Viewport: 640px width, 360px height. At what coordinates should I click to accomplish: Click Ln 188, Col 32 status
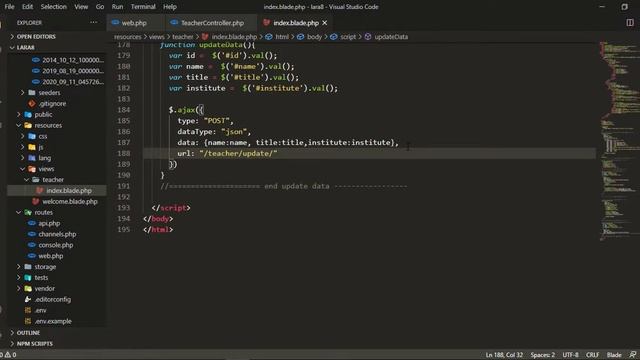click(504, 355)
